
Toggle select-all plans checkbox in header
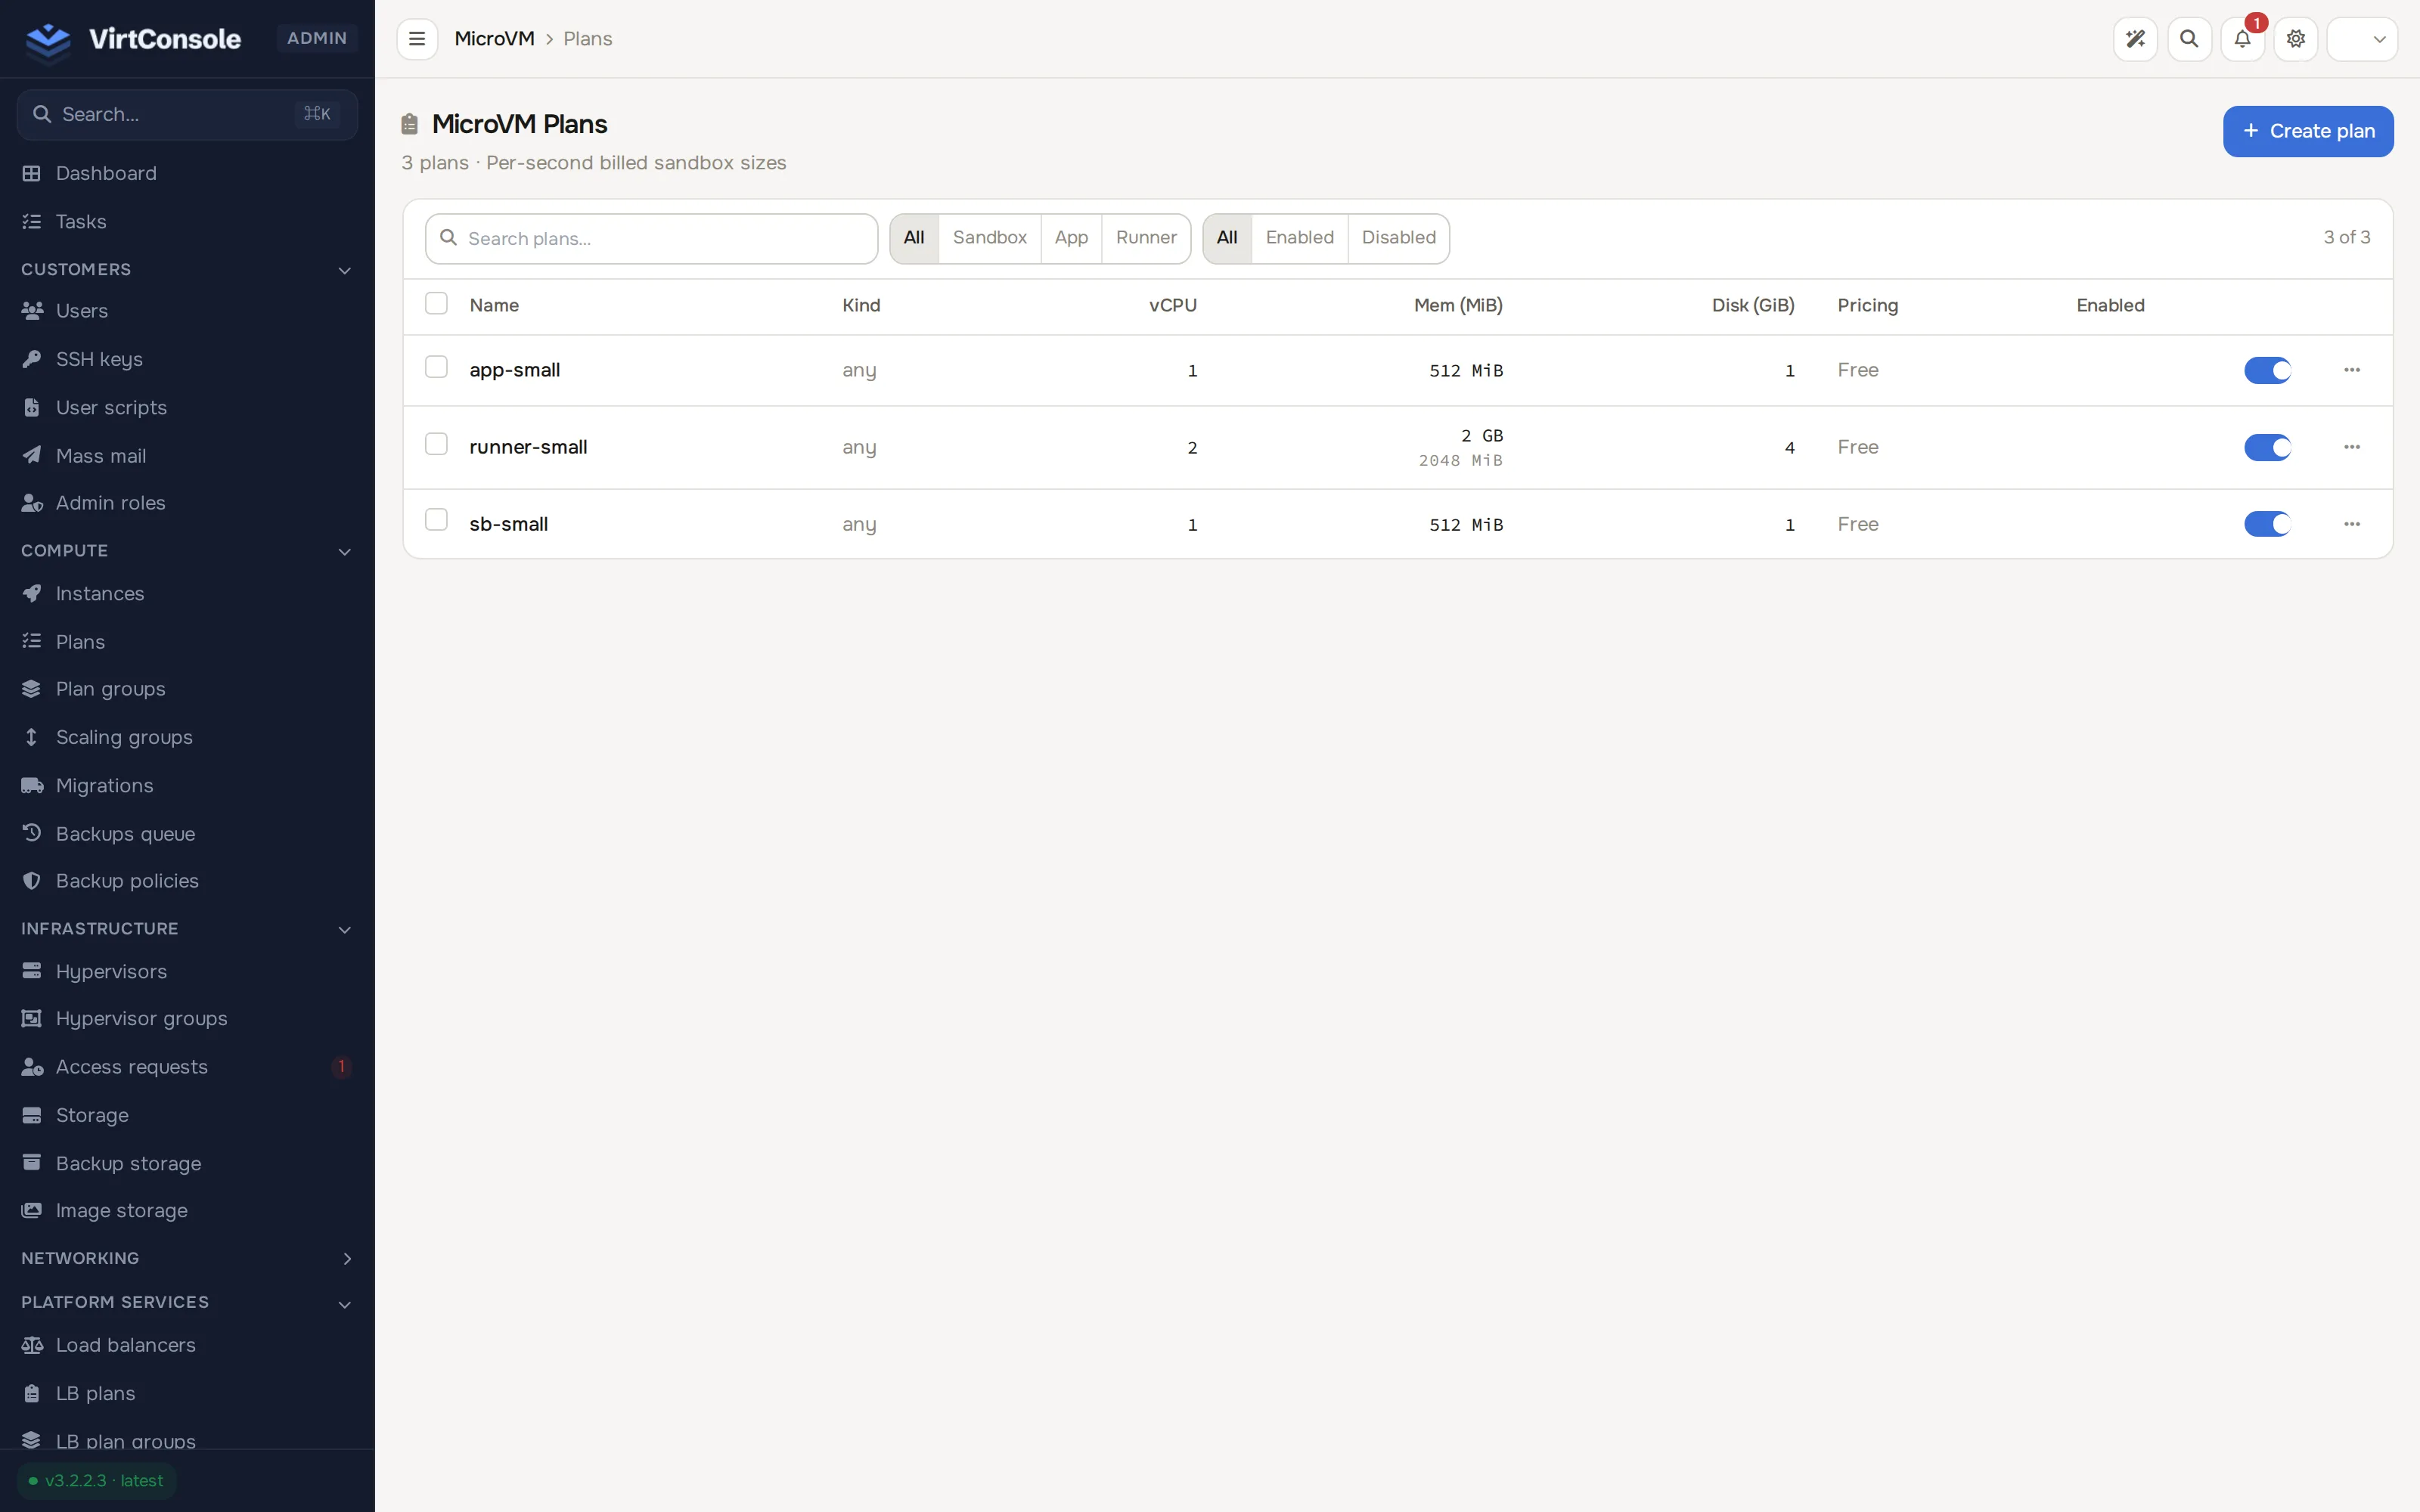(436, 303)
